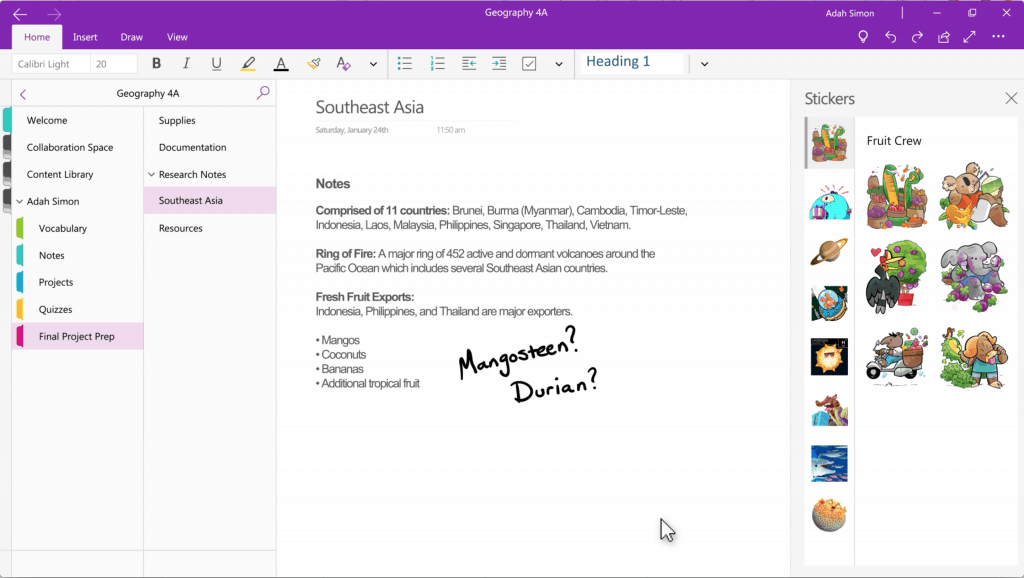
Task: Open the Final Project Prep section
Action: pyautogui.click(x=76, y=337)
